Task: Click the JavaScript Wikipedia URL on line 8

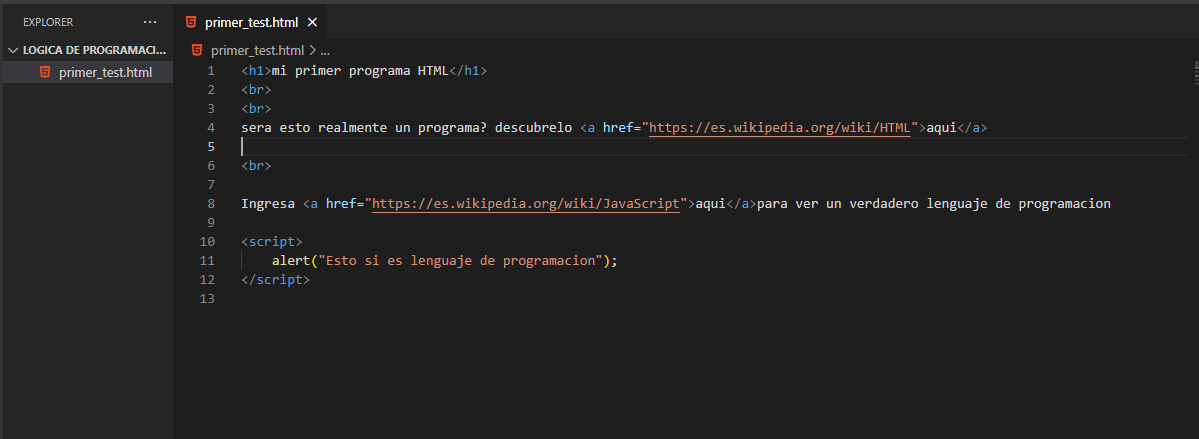Action: [526, 204]
